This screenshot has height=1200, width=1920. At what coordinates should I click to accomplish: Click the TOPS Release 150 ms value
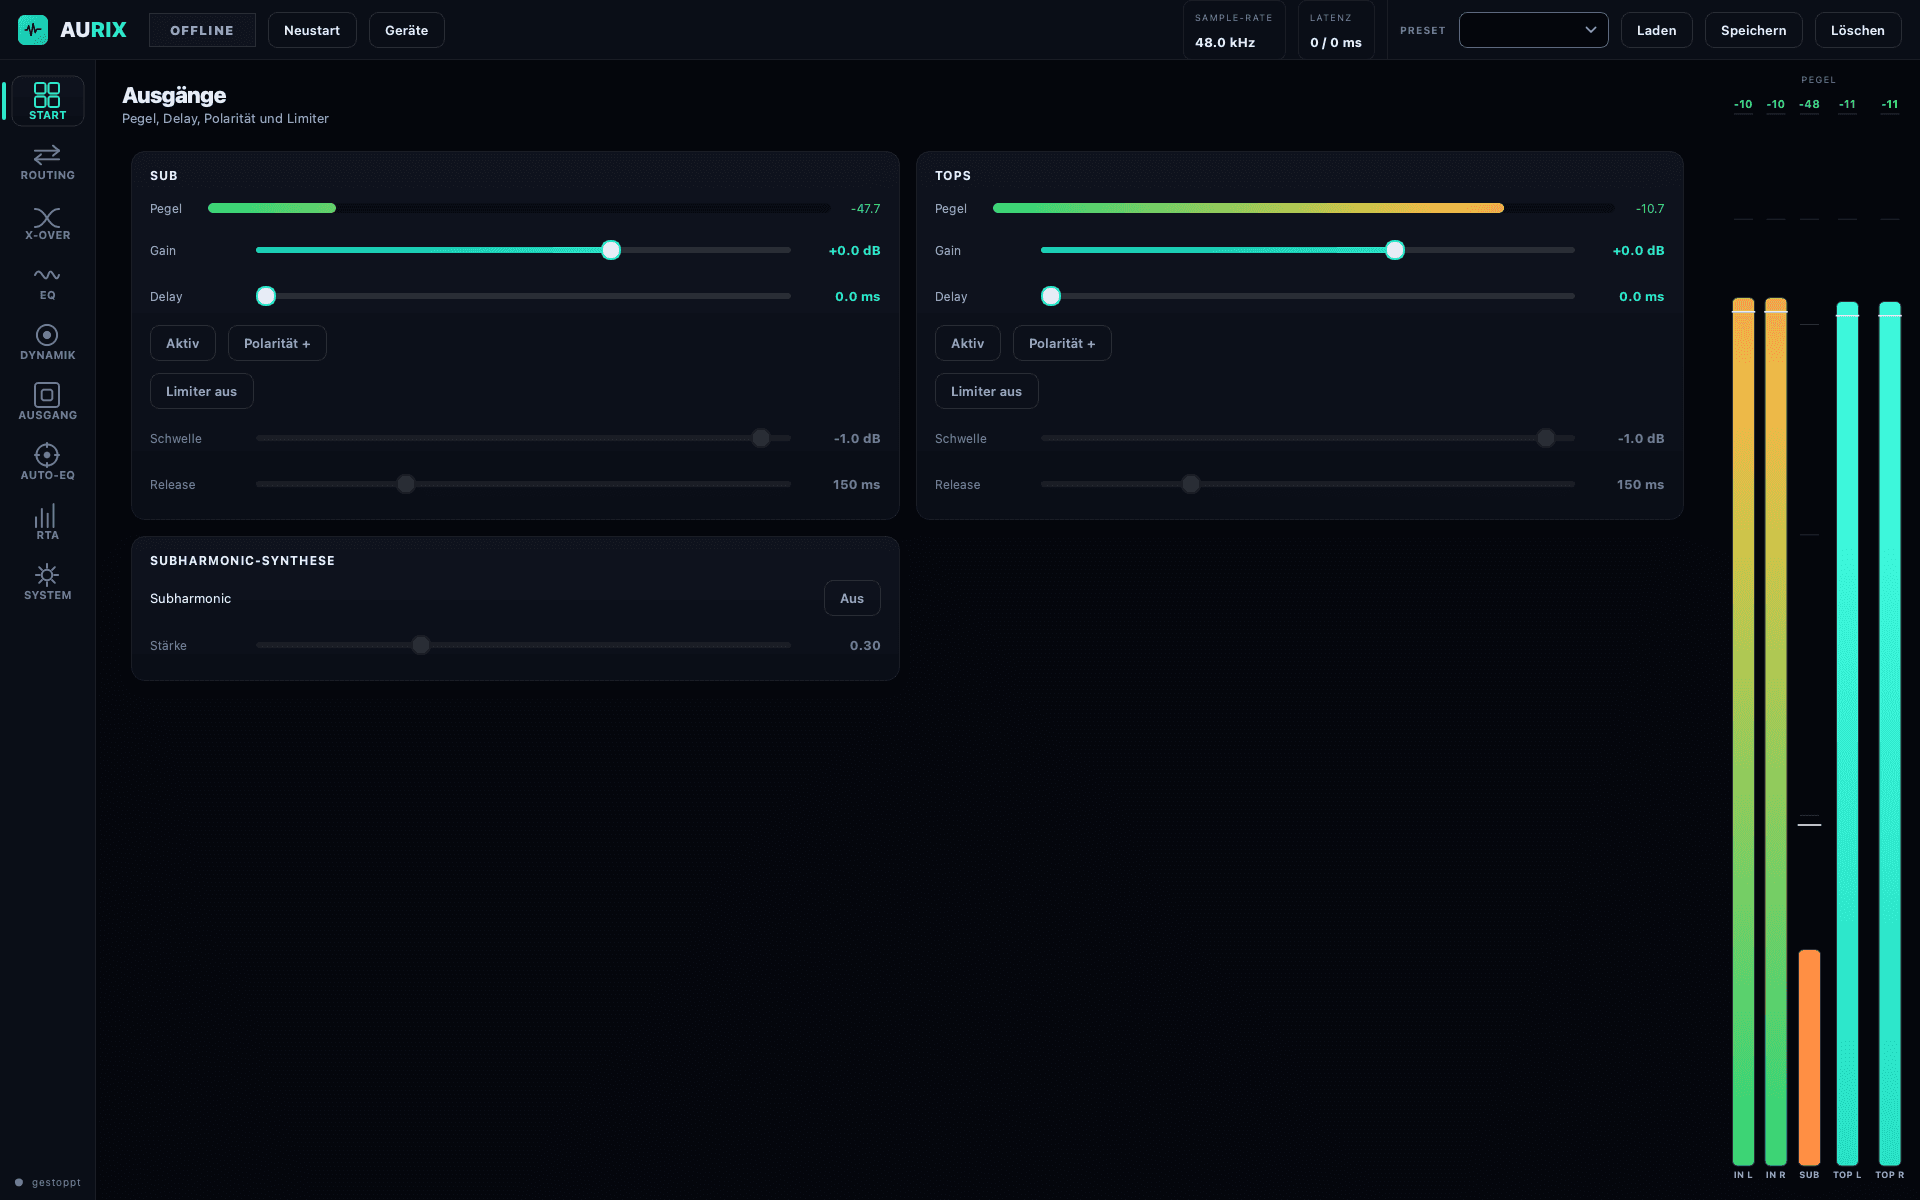click(1640, 485)
